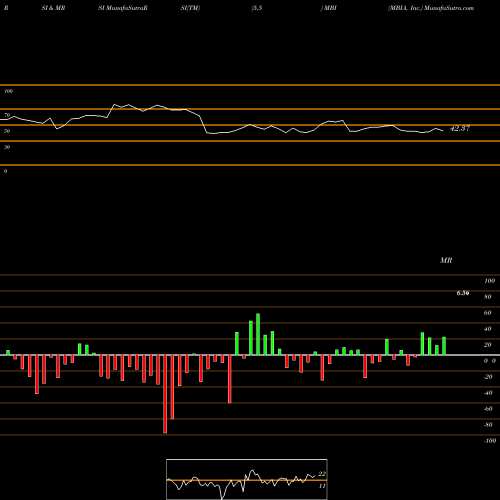The height and width of the screenshot is (500, 500).
Task: Click the -20 label on the MR axis
Action: point(488,377)
